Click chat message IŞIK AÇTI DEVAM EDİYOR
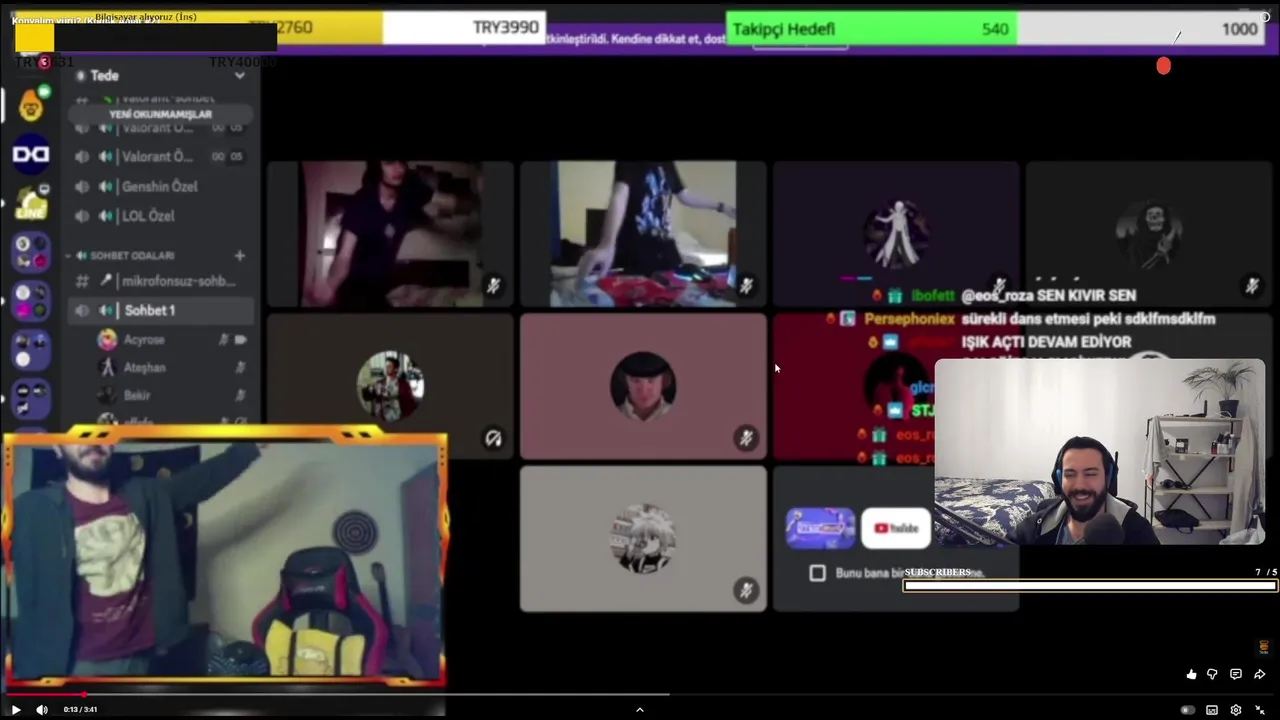 [1046, 342]
